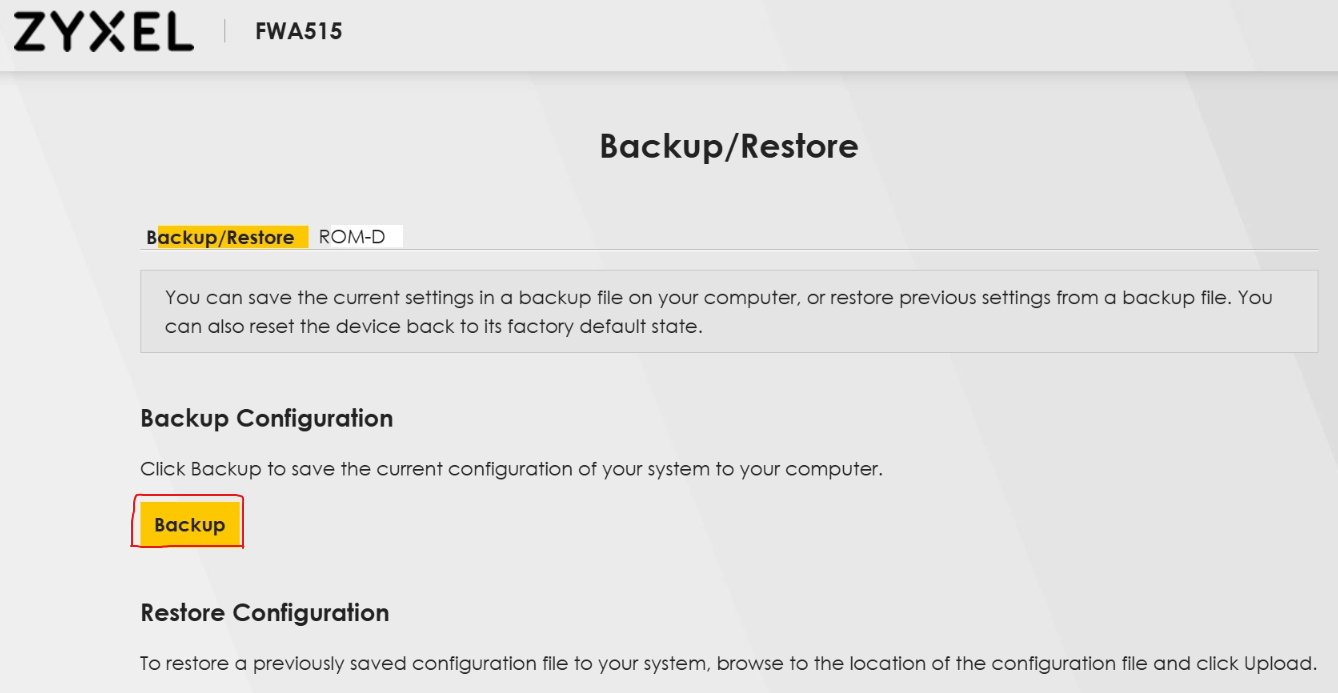This screenshot has width=1338, height=693.
Task: Click the empty header bar area right of FWA515
Action: [840, 34]
